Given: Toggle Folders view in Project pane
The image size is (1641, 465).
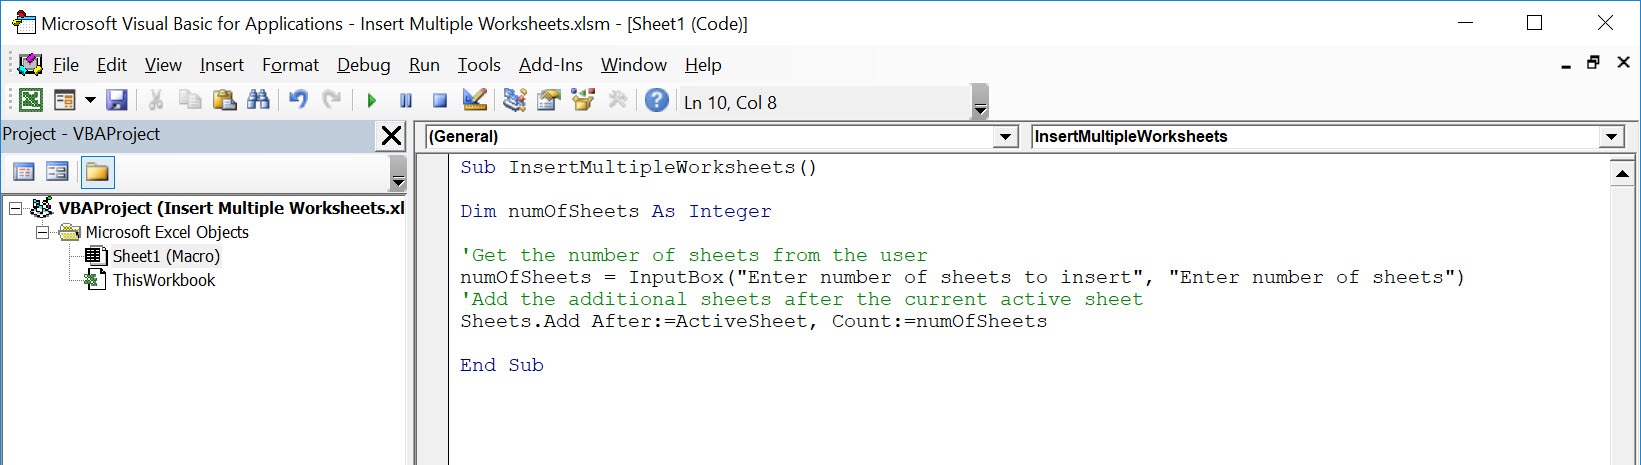Looking at the screenshot, I should (x=97, y=172).
